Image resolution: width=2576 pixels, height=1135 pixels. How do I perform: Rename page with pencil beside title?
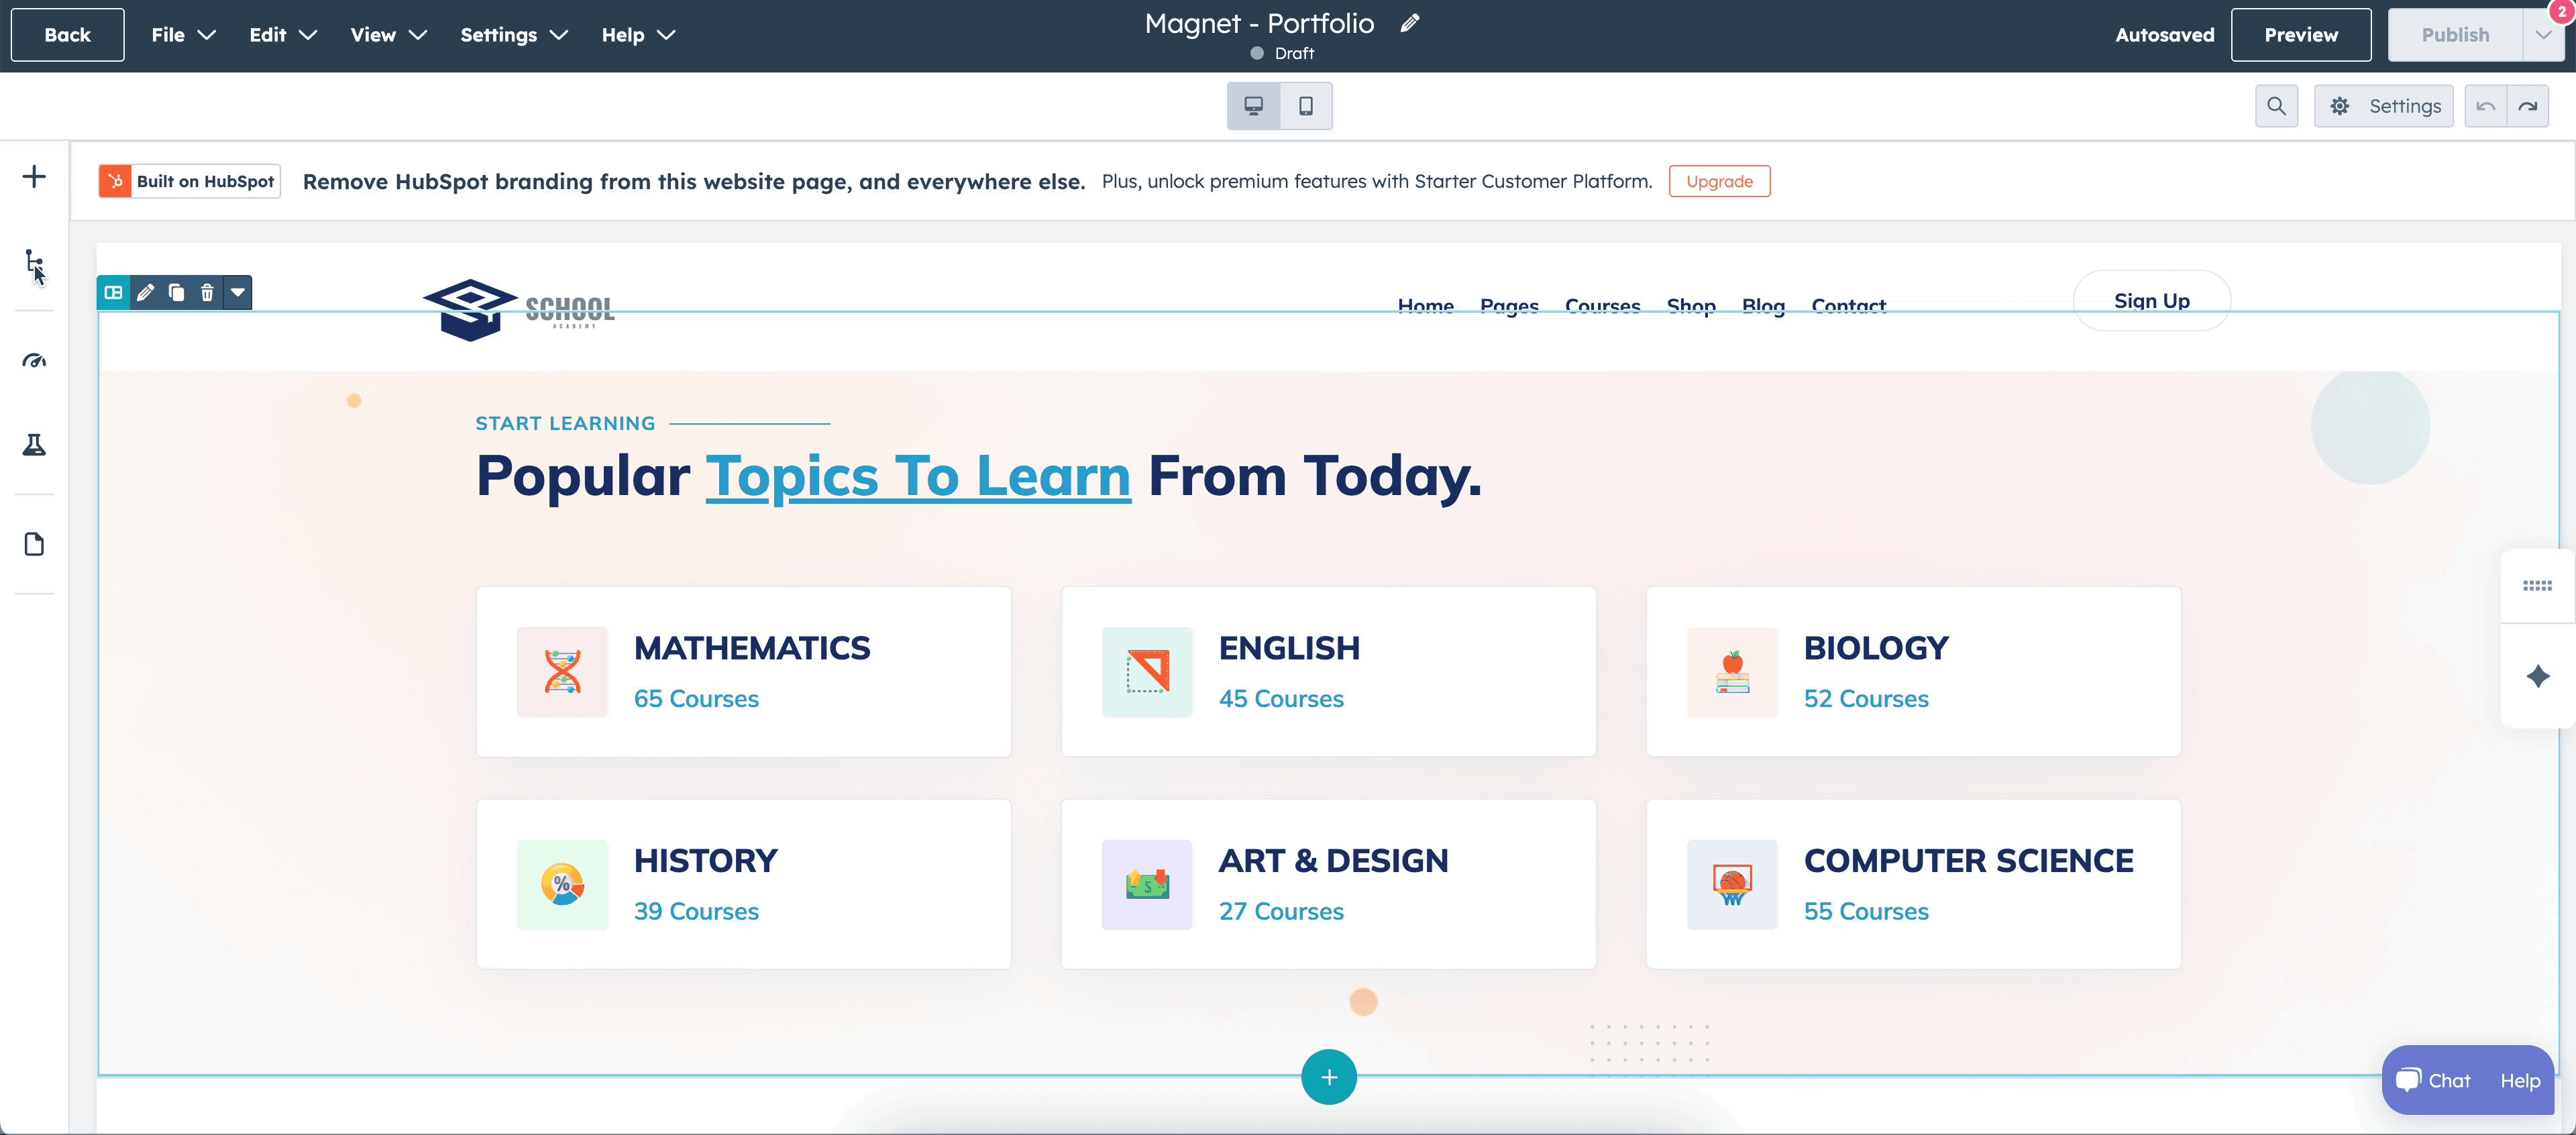click(1410, 23)
